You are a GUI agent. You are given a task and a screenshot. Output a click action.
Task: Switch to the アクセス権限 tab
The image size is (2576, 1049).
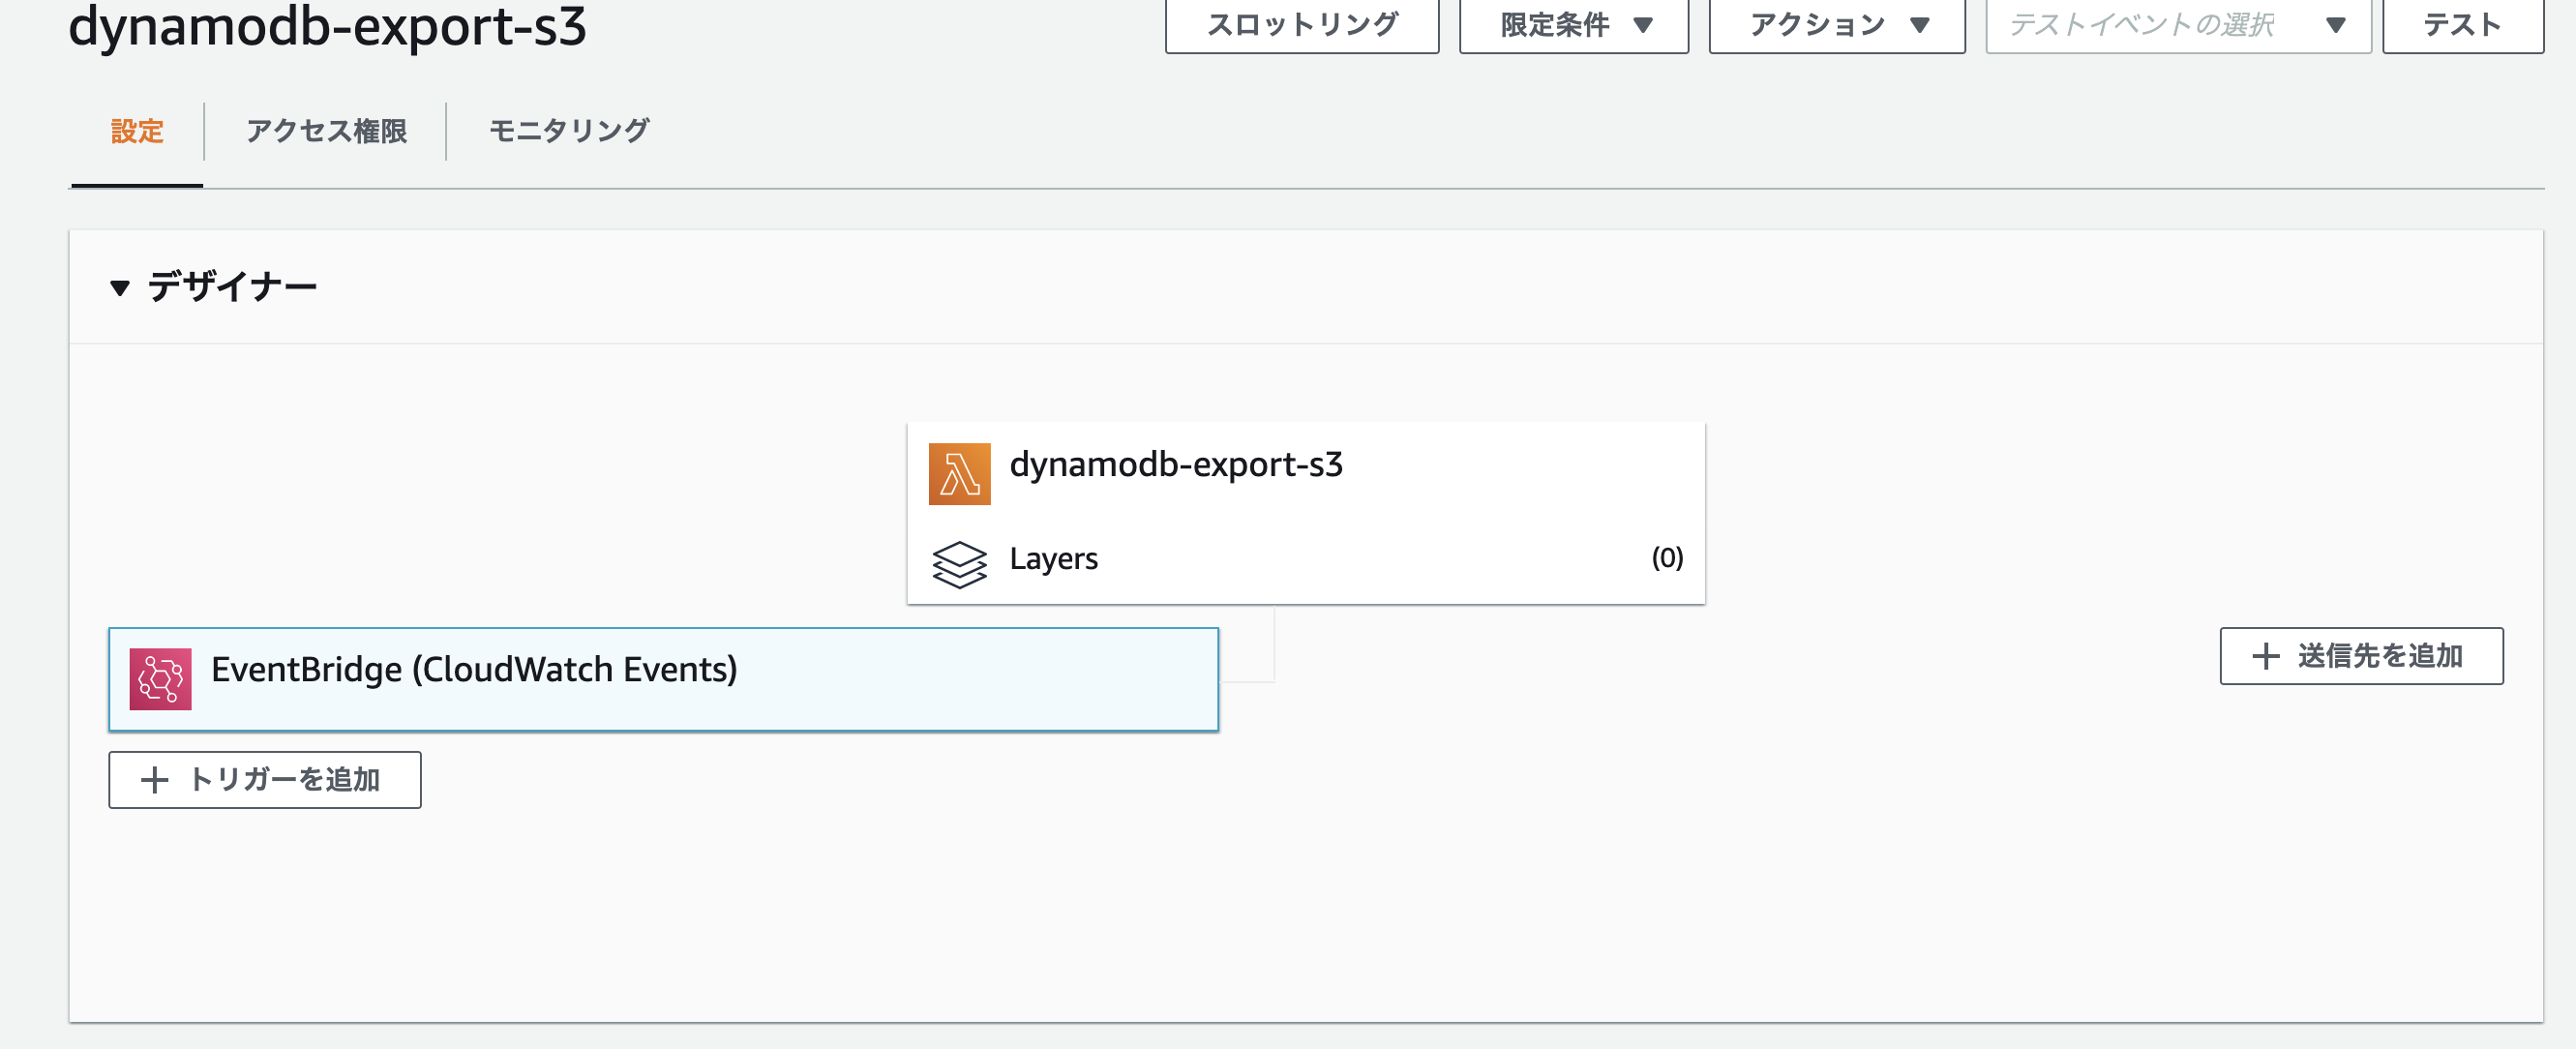pos(326,131)
